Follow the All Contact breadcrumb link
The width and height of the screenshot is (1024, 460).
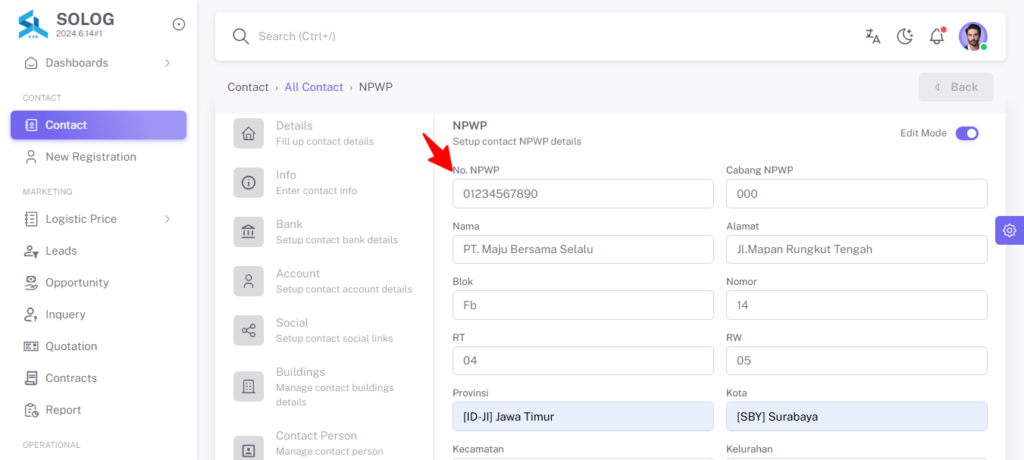[313, 87]
